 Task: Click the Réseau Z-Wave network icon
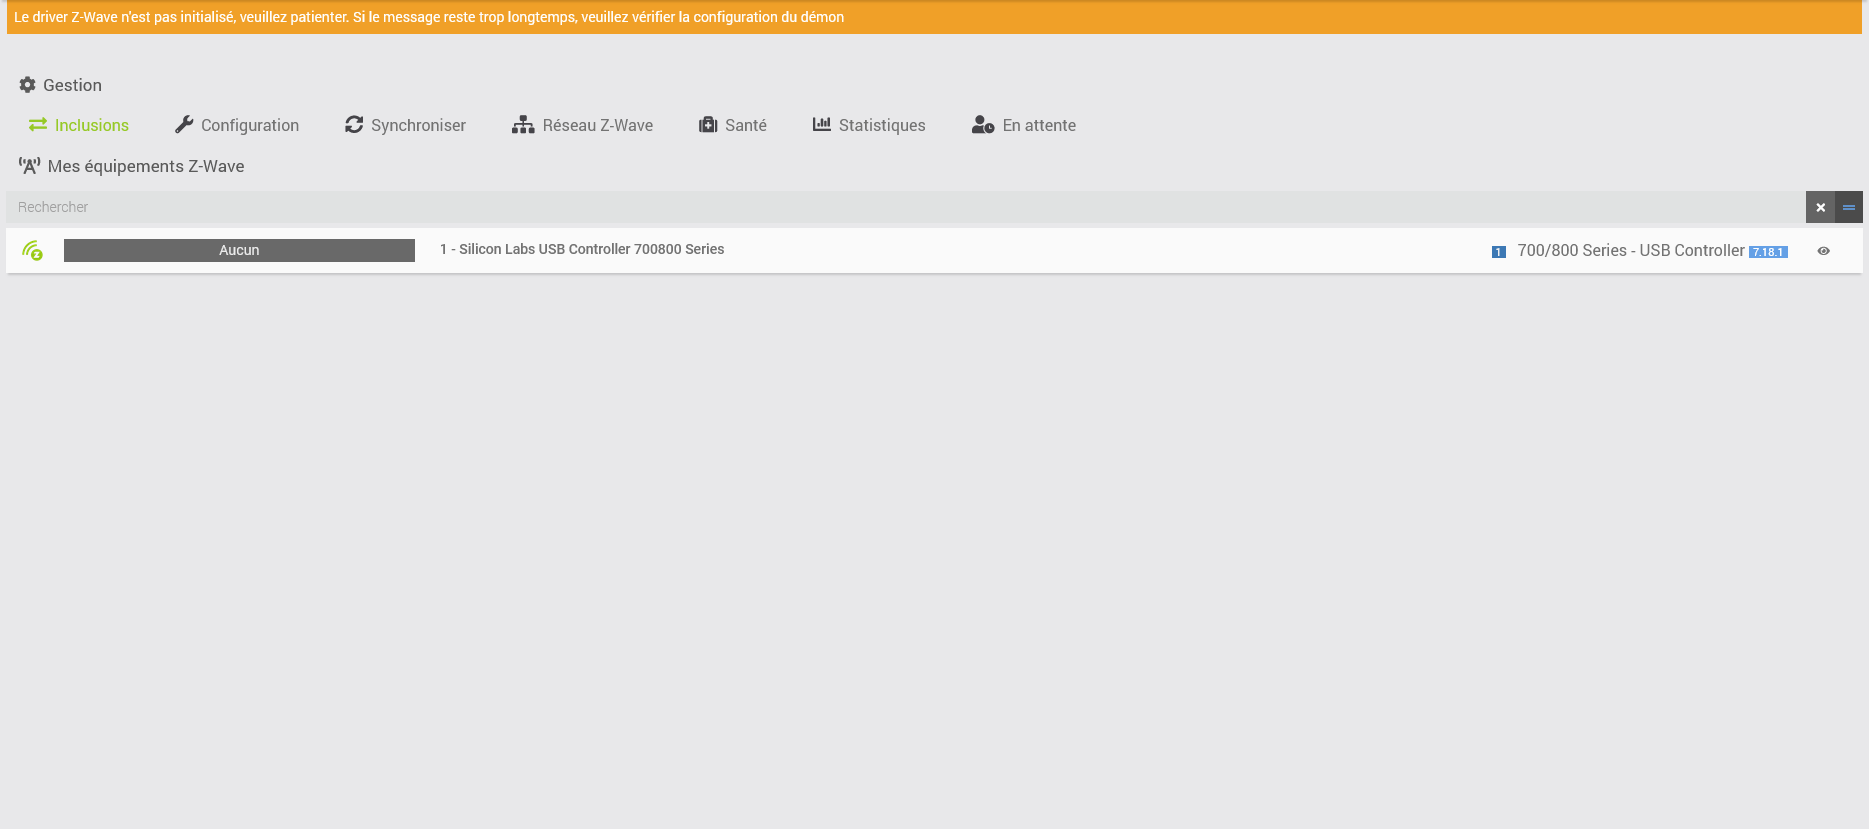pyautogui.click(x=523, y=125)
